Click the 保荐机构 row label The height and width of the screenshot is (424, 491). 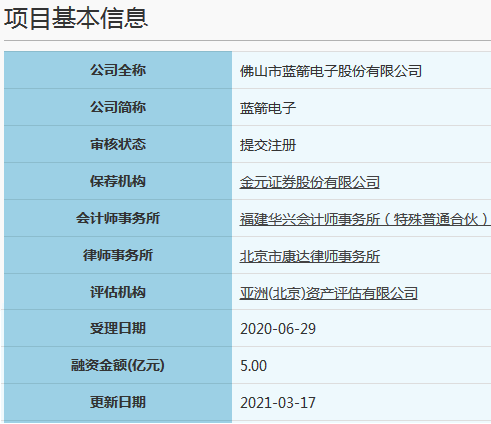(118, 181)
